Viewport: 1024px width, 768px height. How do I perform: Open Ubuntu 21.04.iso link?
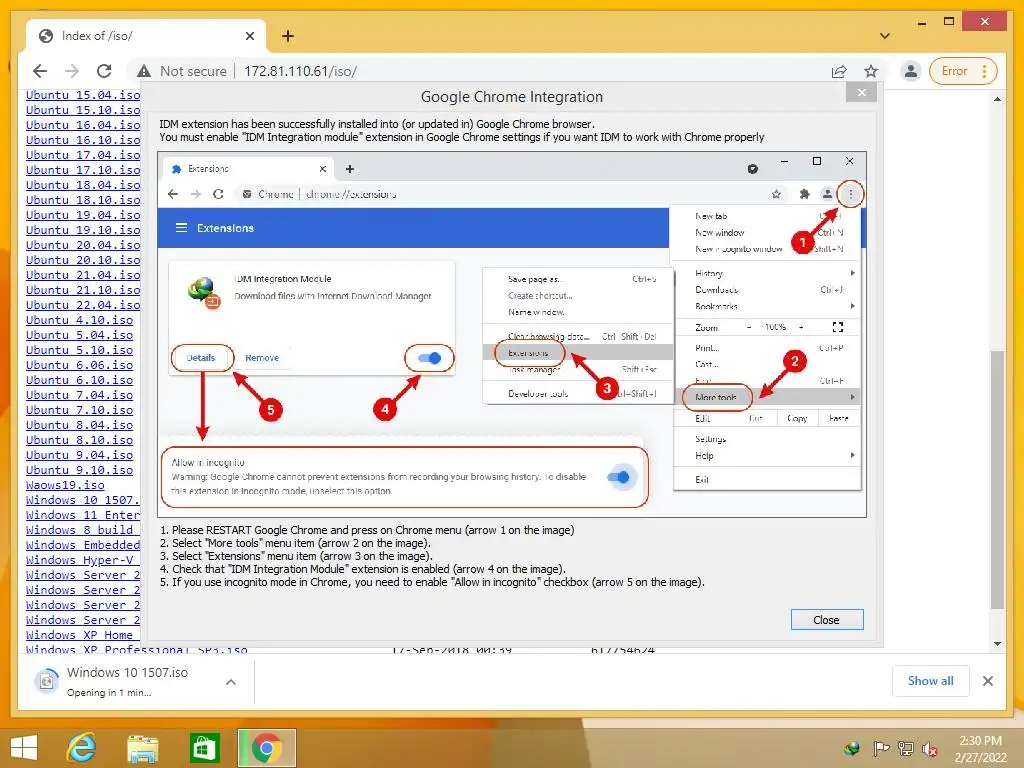click(x=83, y=276)
